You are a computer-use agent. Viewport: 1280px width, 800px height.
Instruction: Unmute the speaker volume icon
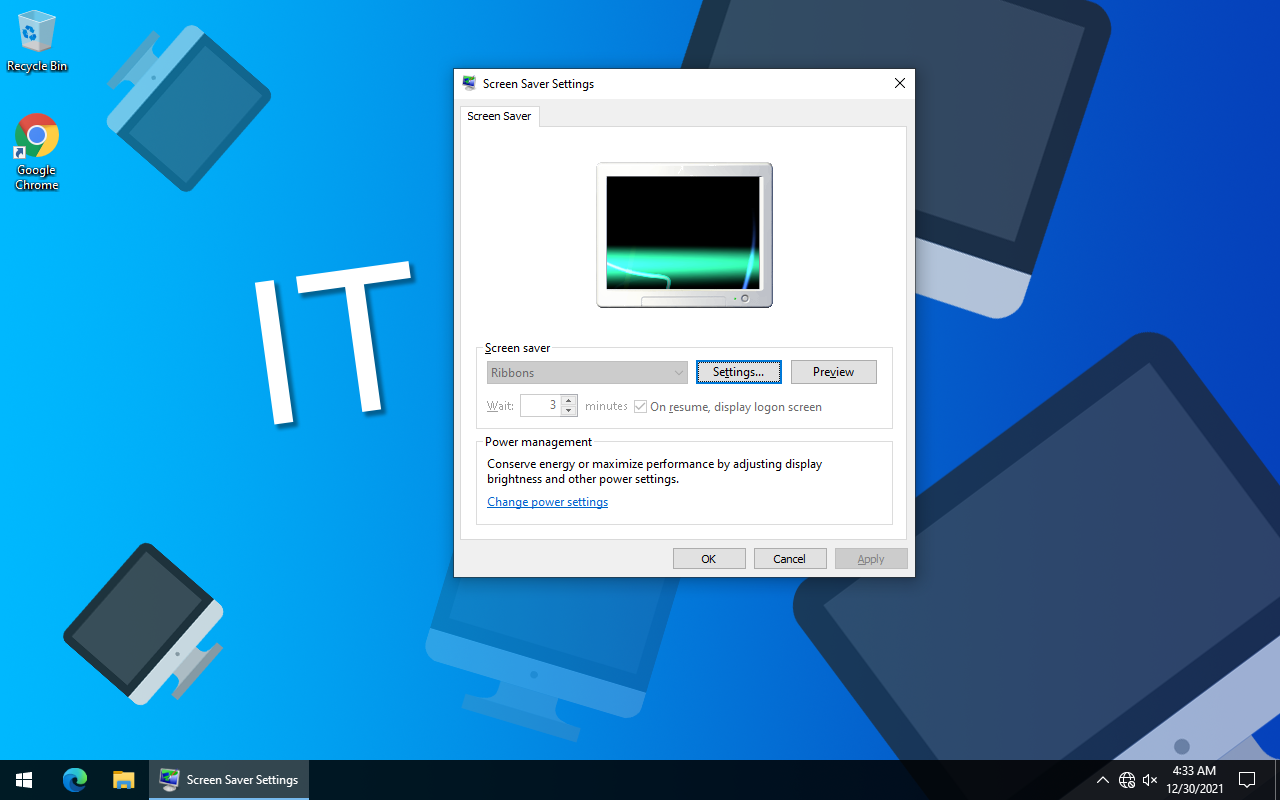[1150, 780]
